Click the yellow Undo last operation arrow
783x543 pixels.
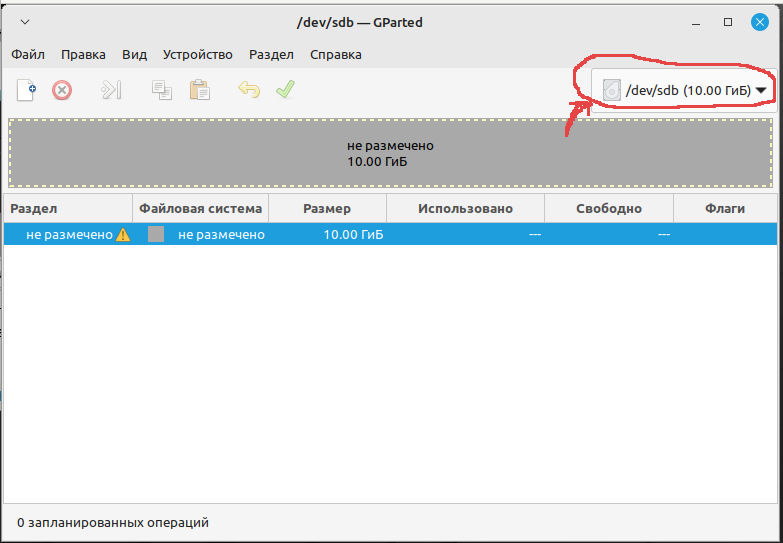tap(249, 90)
